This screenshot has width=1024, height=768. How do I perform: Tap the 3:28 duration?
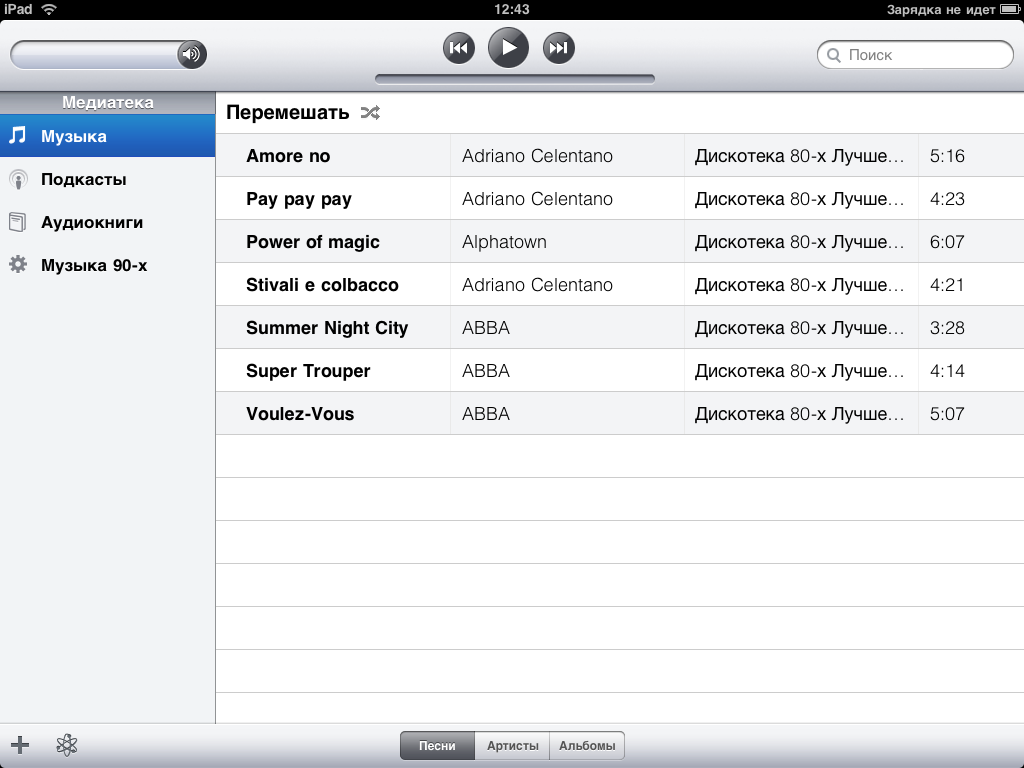pos(947,328)
